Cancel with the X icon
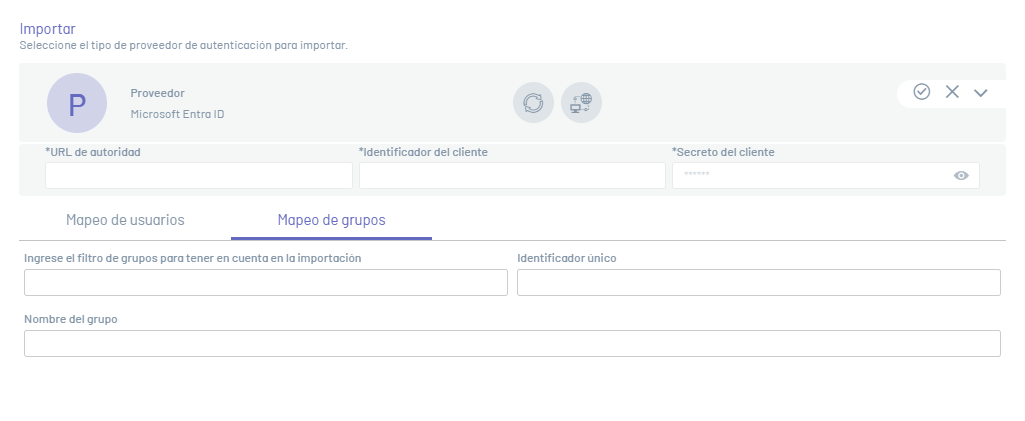Viewport: 1025px width, 421px height. click(x=952, y=92)
